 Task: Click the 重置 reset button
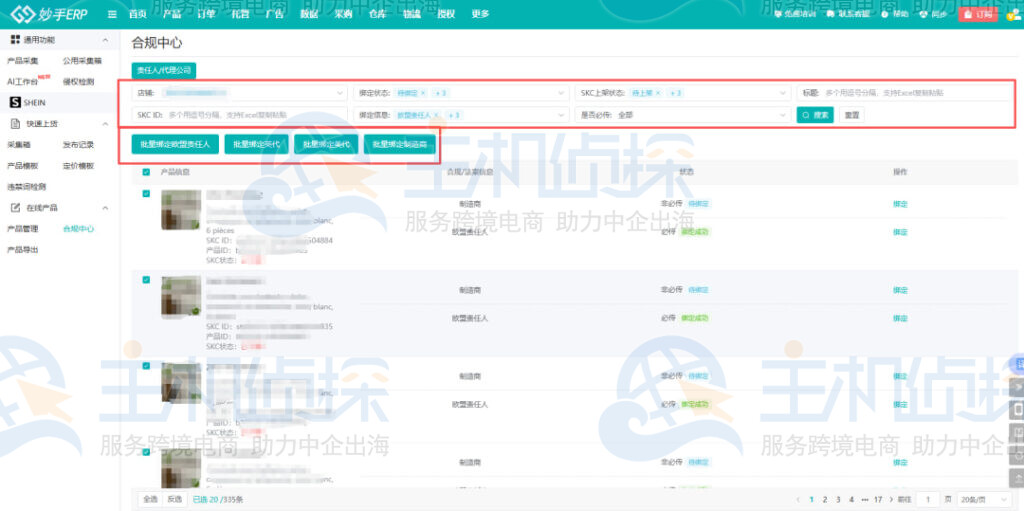pos(852,115)
